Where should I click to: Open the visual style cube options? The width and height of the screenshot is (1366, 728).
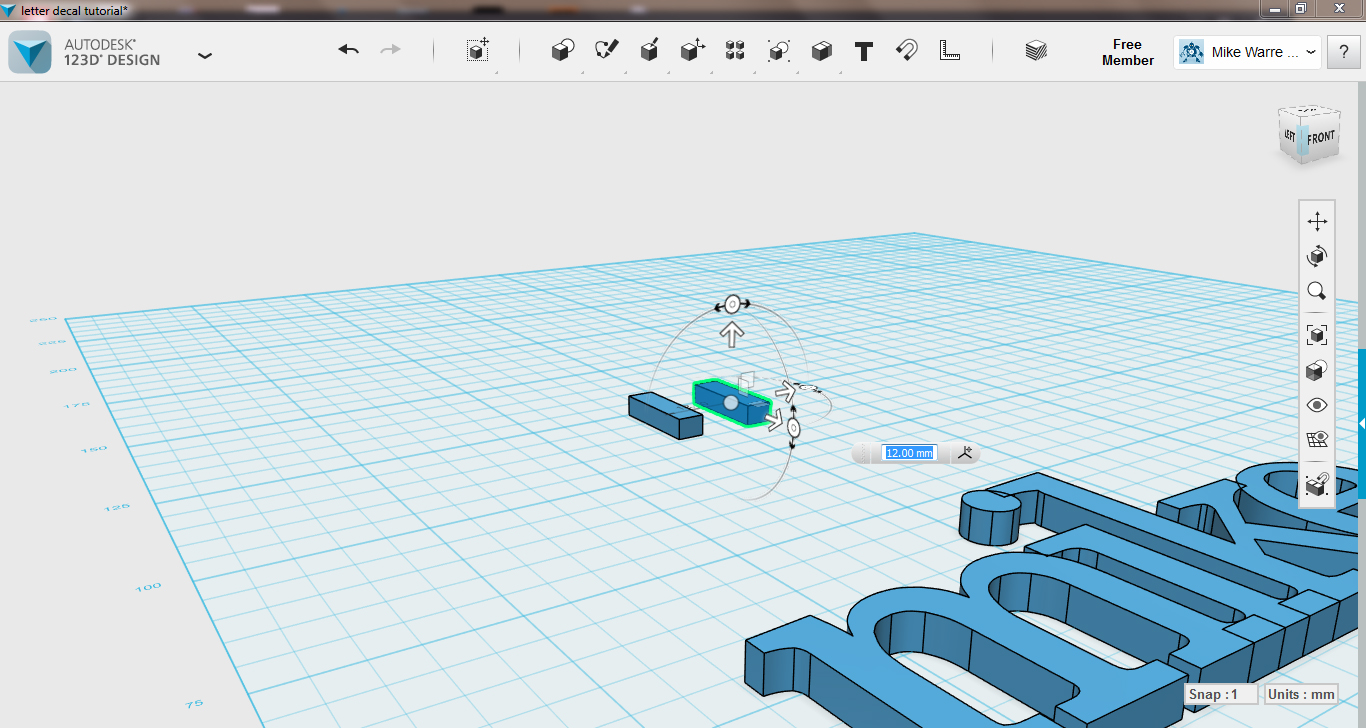(x=1317, y=370)
